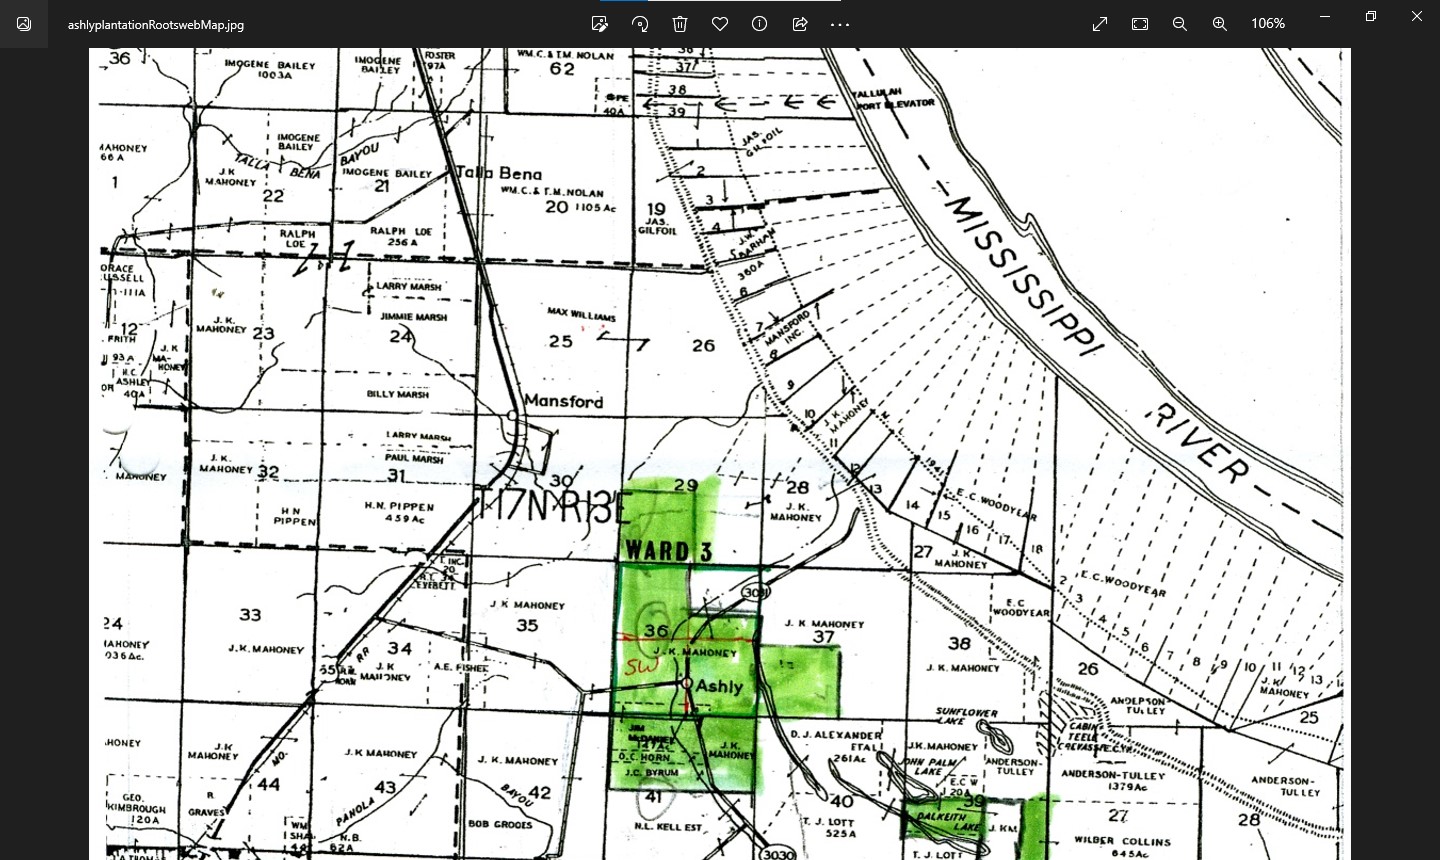Fit the image to the window
1440x860 pixels.
point(1140,24)
